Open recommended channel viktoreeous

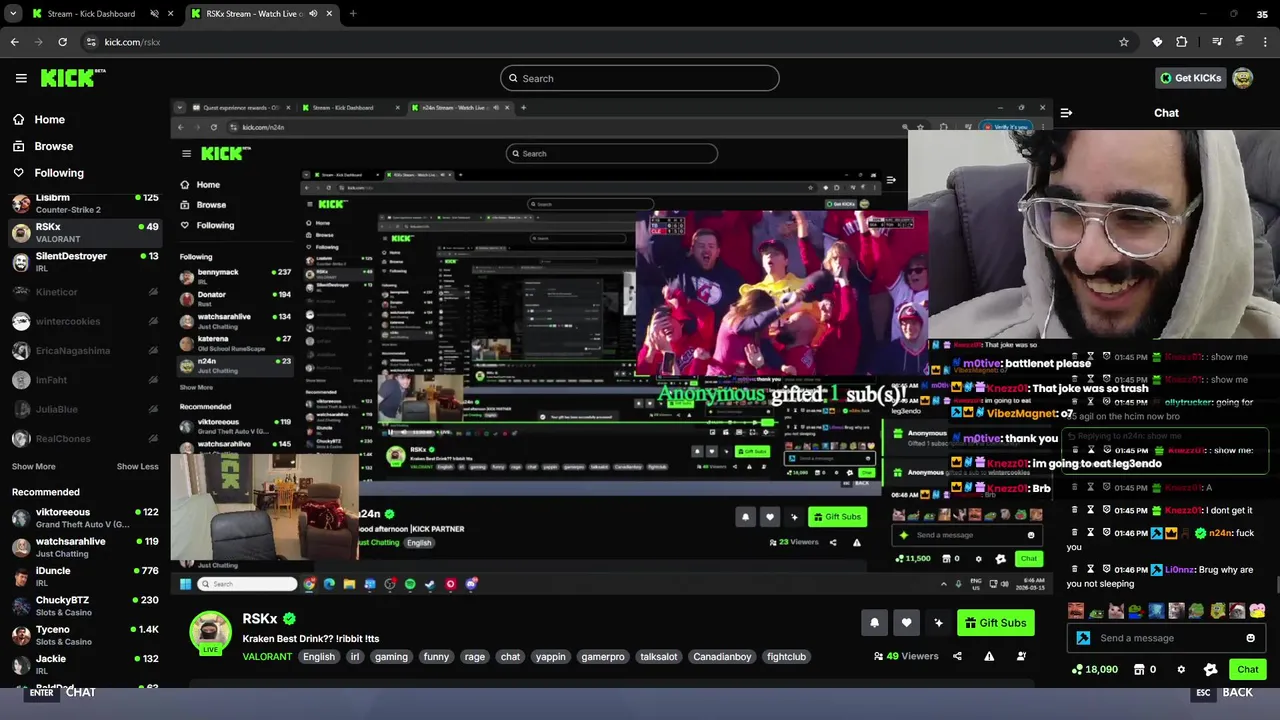click(85, 518)
